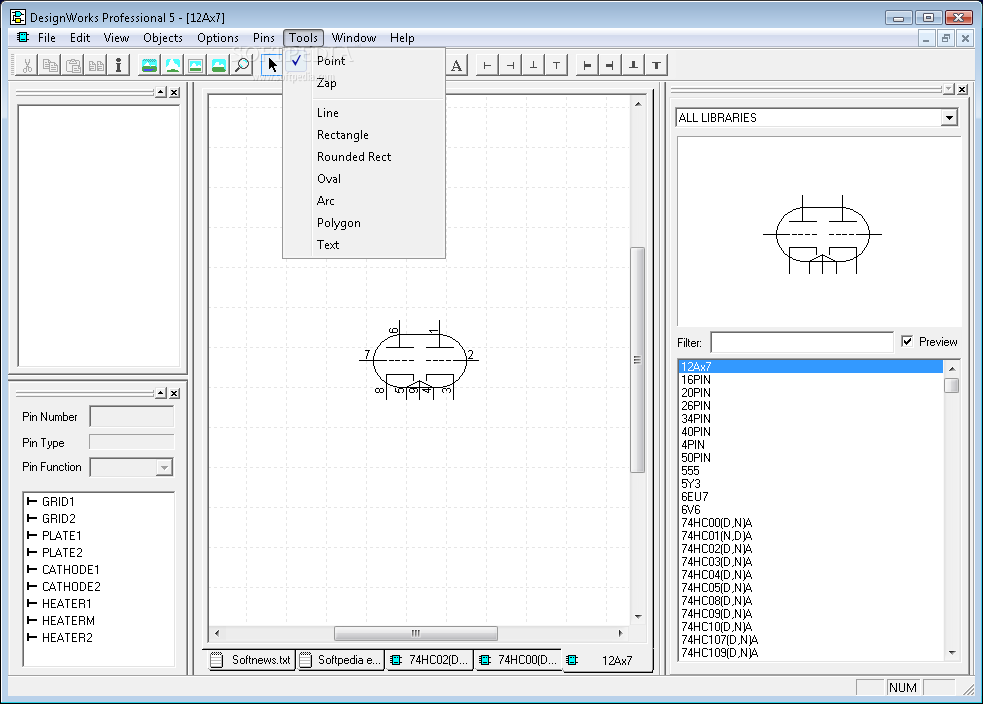983x704 pixels.
Task: Choose Text from the Tools menu
Action: [364, 244]
